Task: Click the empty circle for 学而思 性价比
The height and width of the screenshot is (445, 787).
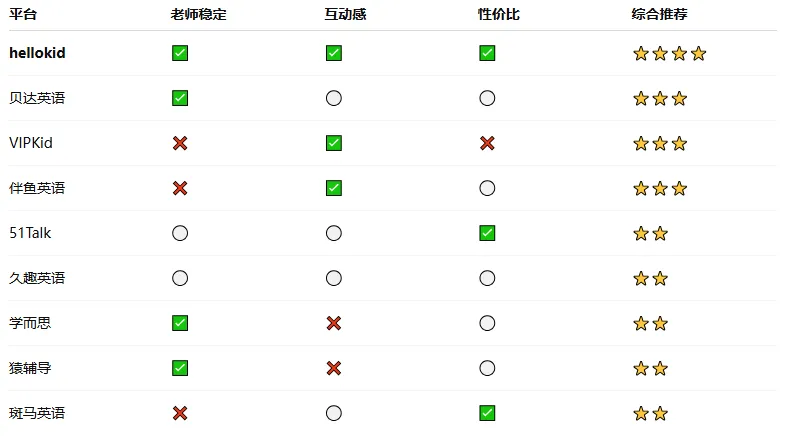Action: [x=487, y=323]
